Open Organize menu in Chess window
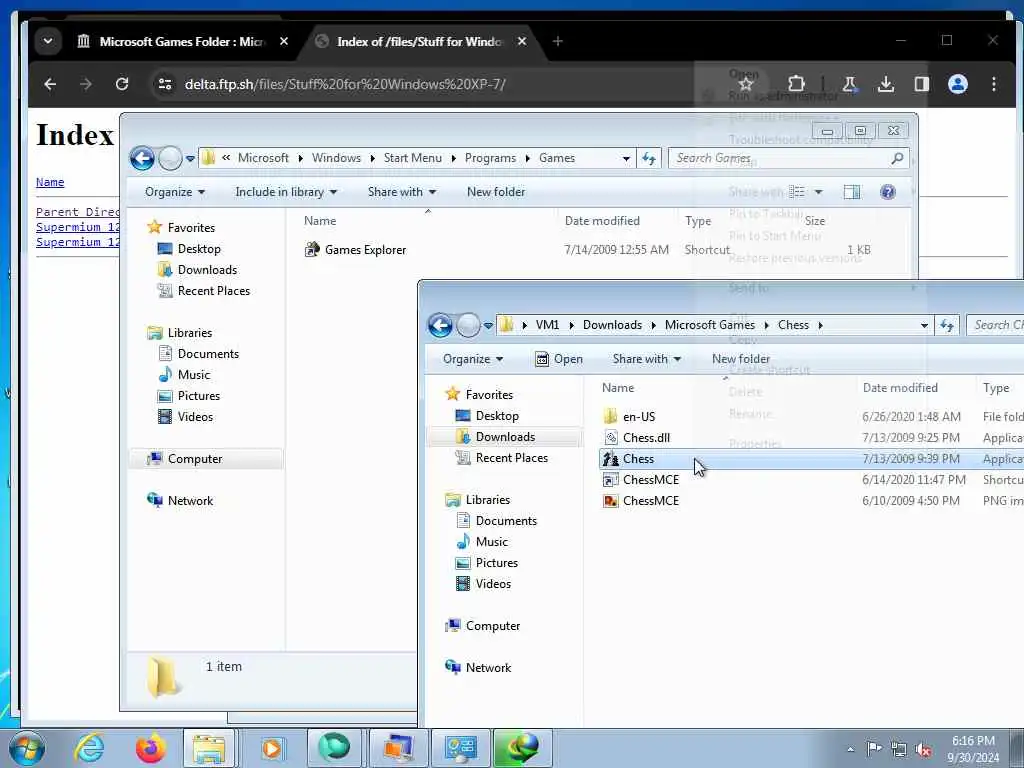Image resolution: width=1024 pixels, height=768 pixels. (x=472, y=359)
